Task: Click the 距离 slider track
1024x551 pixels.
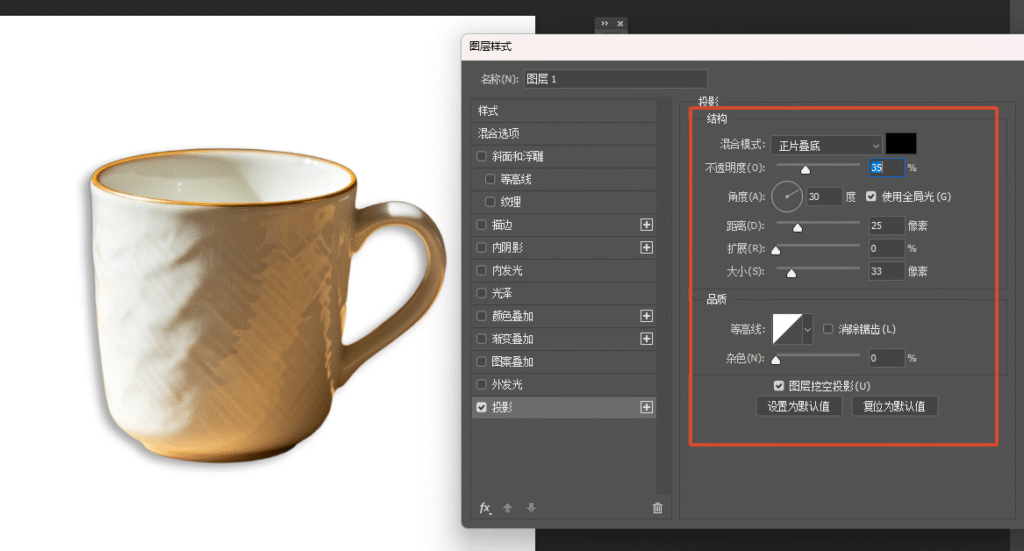Action: [x=818, y=223]
